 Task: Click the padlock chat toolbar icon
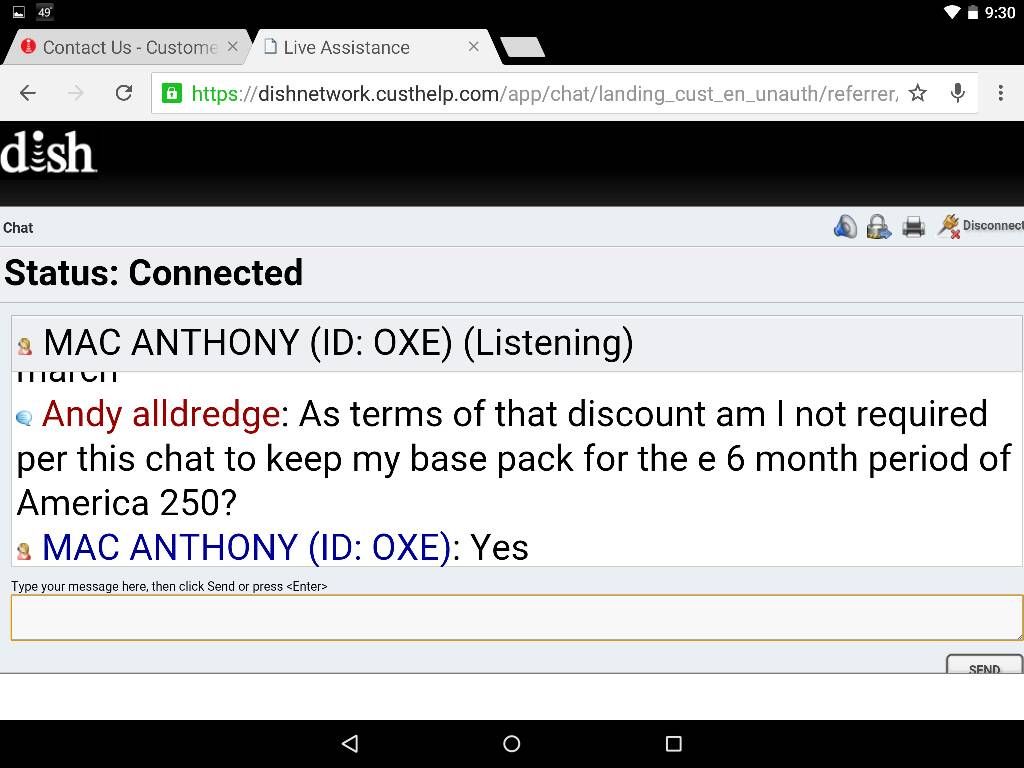[x=878, y=227]
